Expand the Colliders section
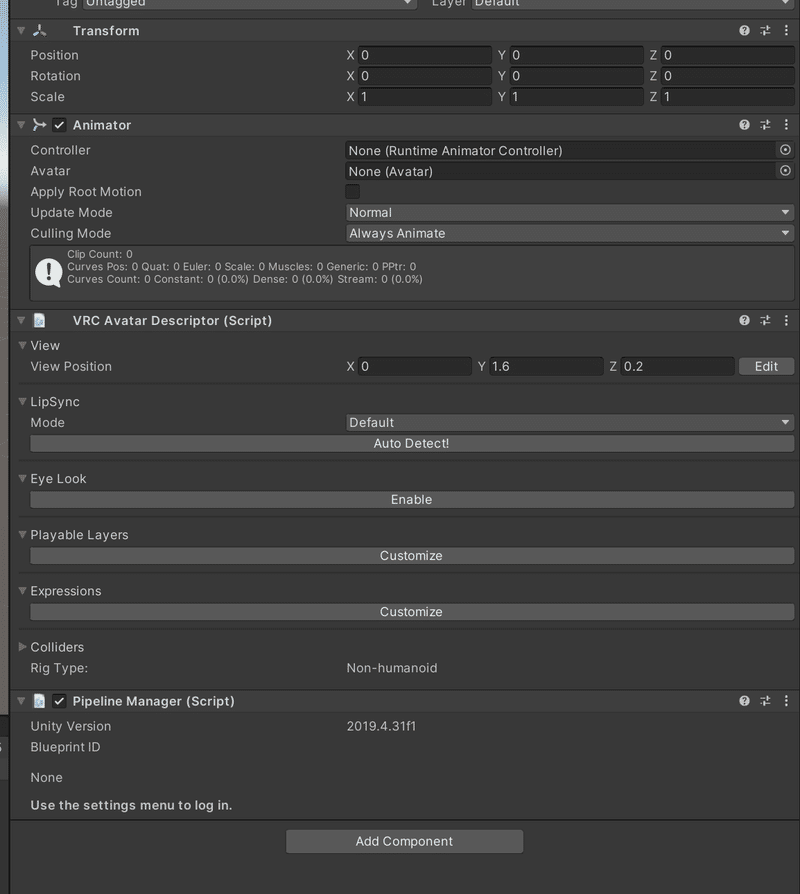The width and height of the screenshot is (800, 894). pyautogui.click(x=23, y=647)
